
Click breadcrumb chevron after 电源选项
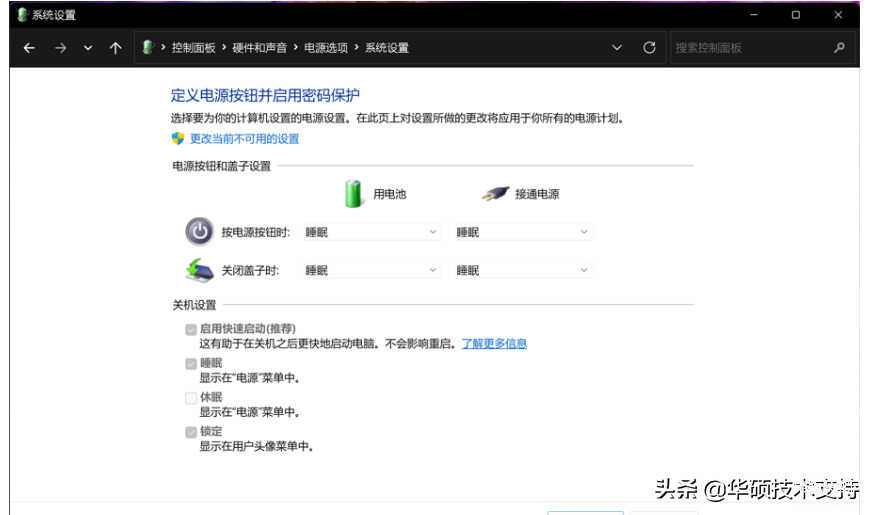(356, 47)
